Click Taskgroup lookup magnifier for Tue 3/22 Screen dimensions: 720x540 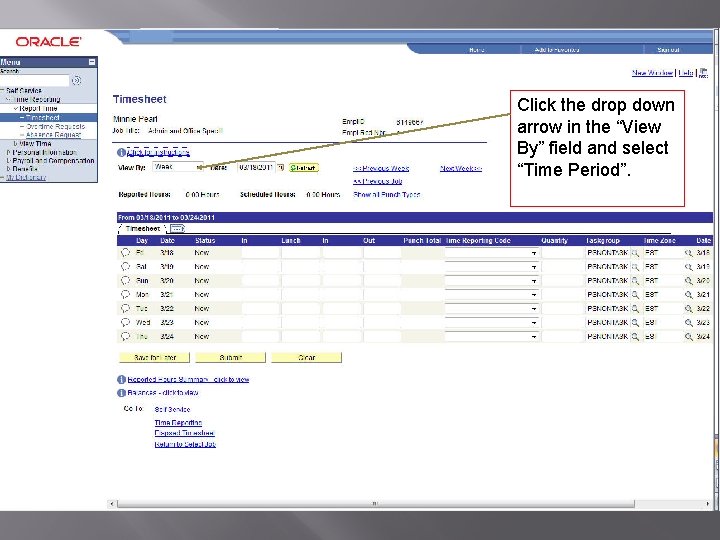click(x=635, y=309)
